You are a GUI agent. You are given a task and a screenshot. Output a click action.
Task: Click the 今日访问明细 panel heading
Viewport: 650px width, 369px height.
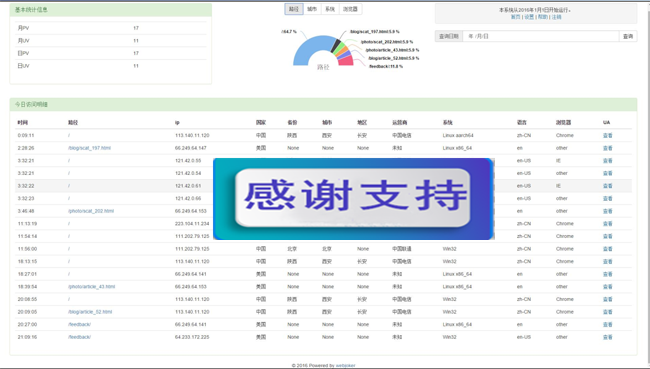click(x=323, y=104)
